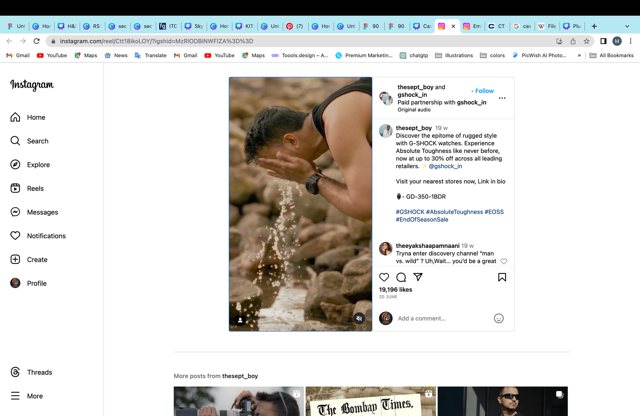Switch to the KIT tab
The height and width of the screenshot is (416, 640).
pyautogui.click(x=245, y=26)
